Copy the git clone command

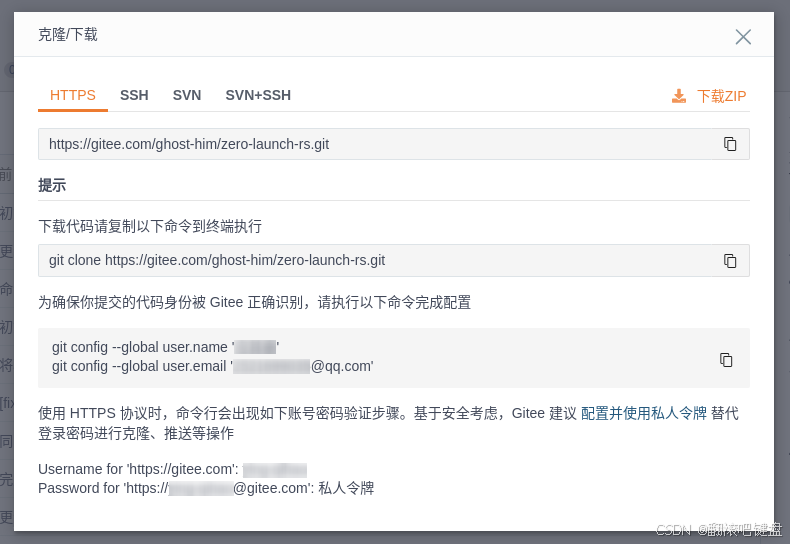(730, 260)
